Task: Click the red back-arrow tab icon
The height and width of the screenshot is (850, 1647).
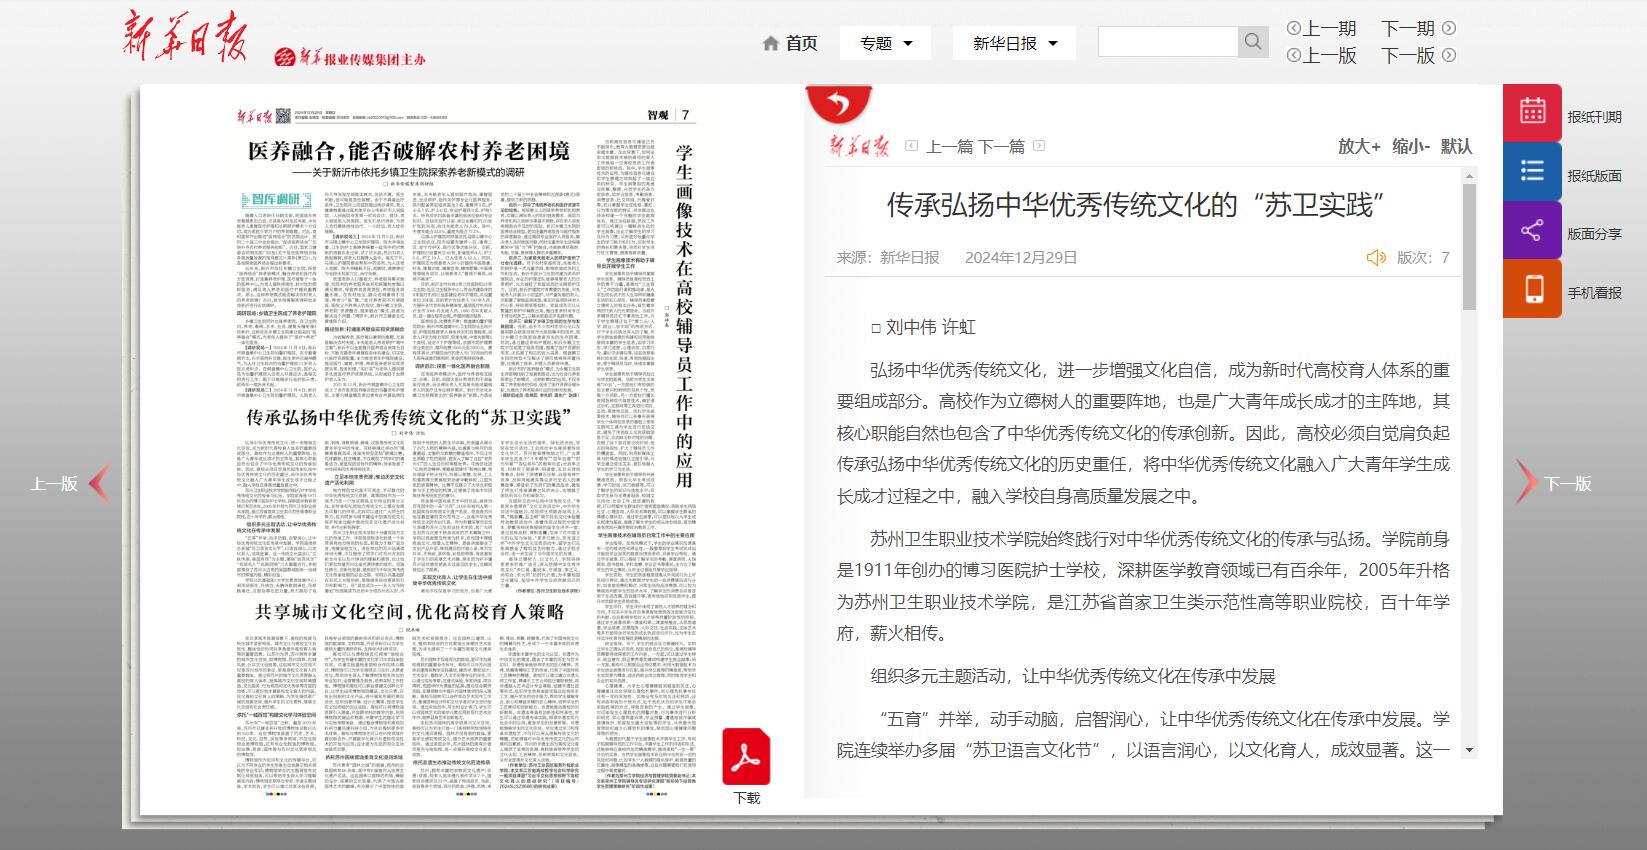Action: coord(838,104)
